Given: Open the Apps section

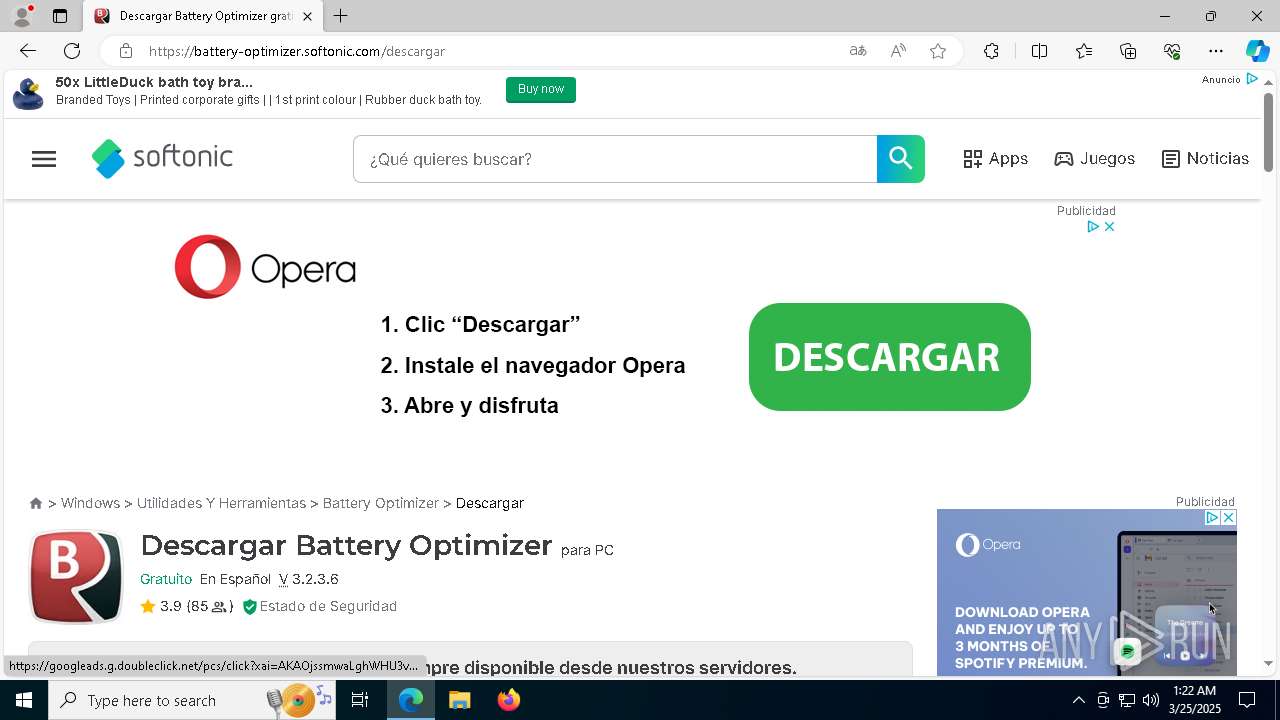Looking at the screenshot, I should coord(996,159).
